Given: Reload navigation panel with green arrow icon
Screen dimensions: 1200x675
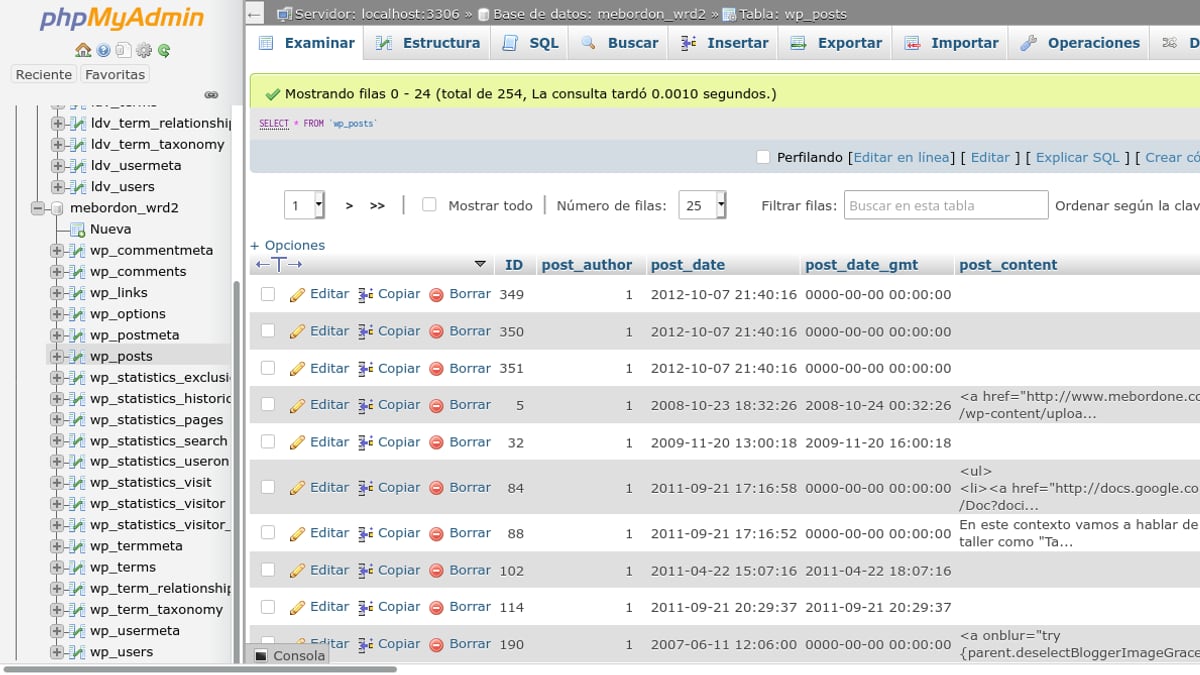Looking at the screenshot, I should (163, 50).
